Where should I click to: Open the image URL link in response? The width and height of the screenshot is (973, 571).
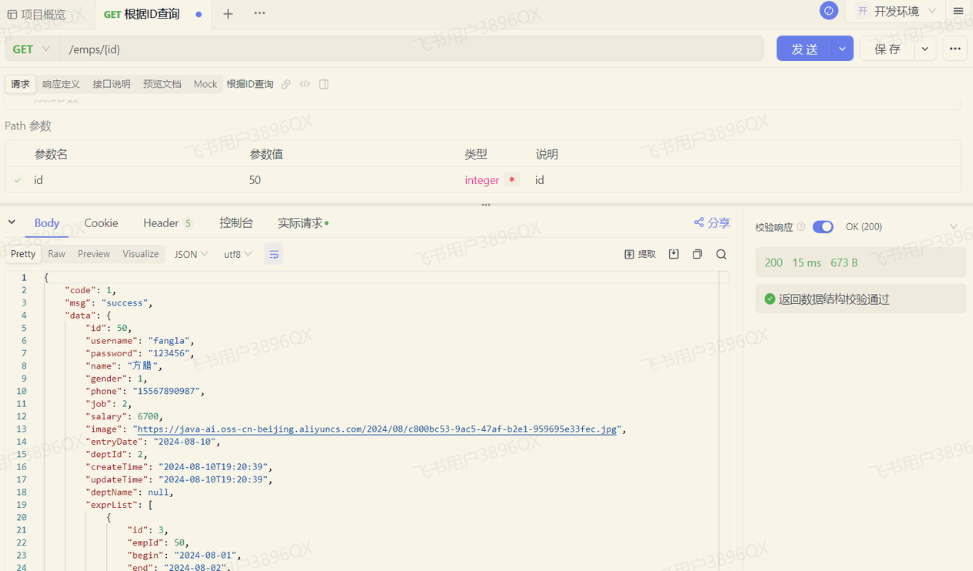click(x=377, y=429)
